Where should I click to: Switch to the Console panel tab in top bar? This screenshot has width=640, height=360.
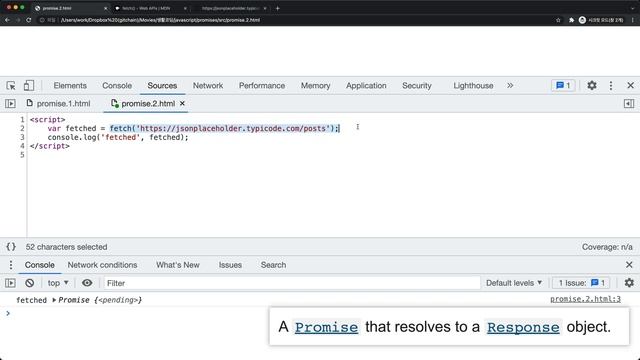tap(117, 86)
